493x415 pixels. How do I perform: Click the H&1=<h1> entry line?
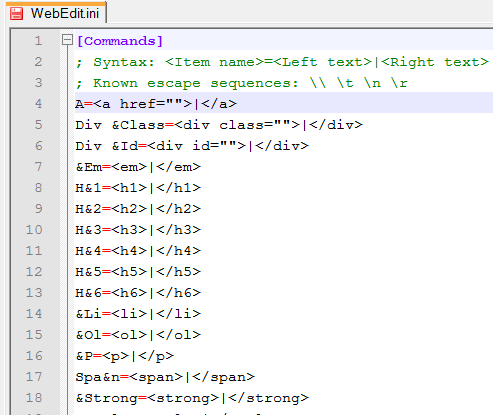coord(138,188)
